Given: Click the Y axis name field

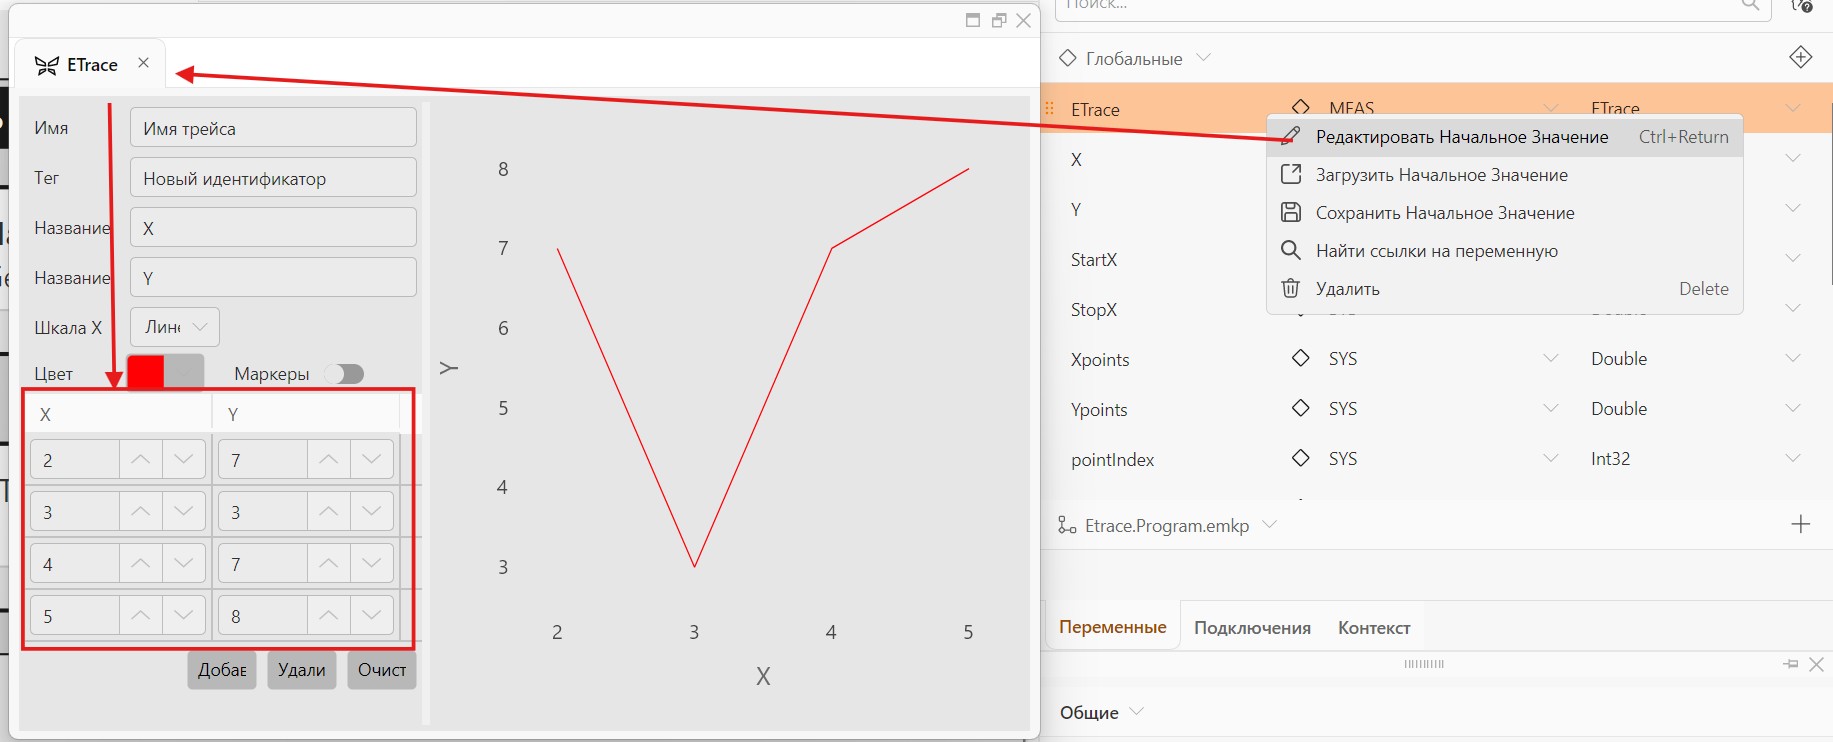Looking at the screenshot, I should pos(273,278).
